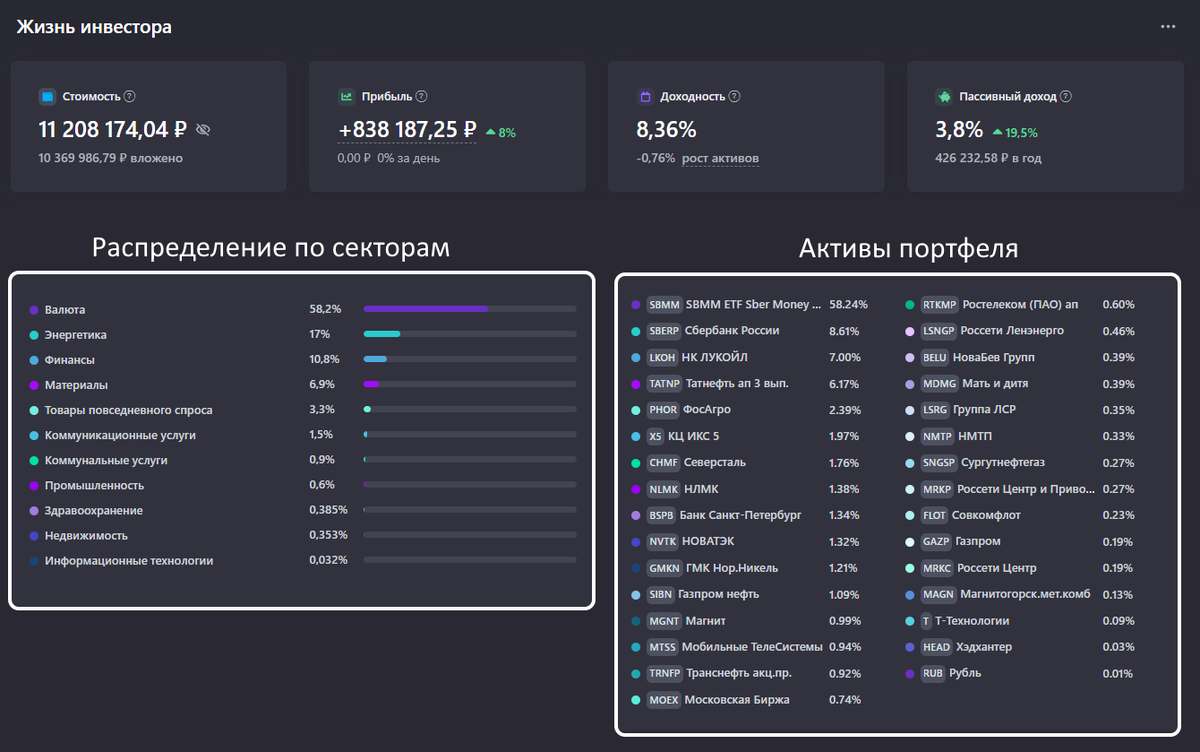Screen dimensions: 1200x752
Task: Click the help icon next to Доходность
Action: [x=735, y=97]
